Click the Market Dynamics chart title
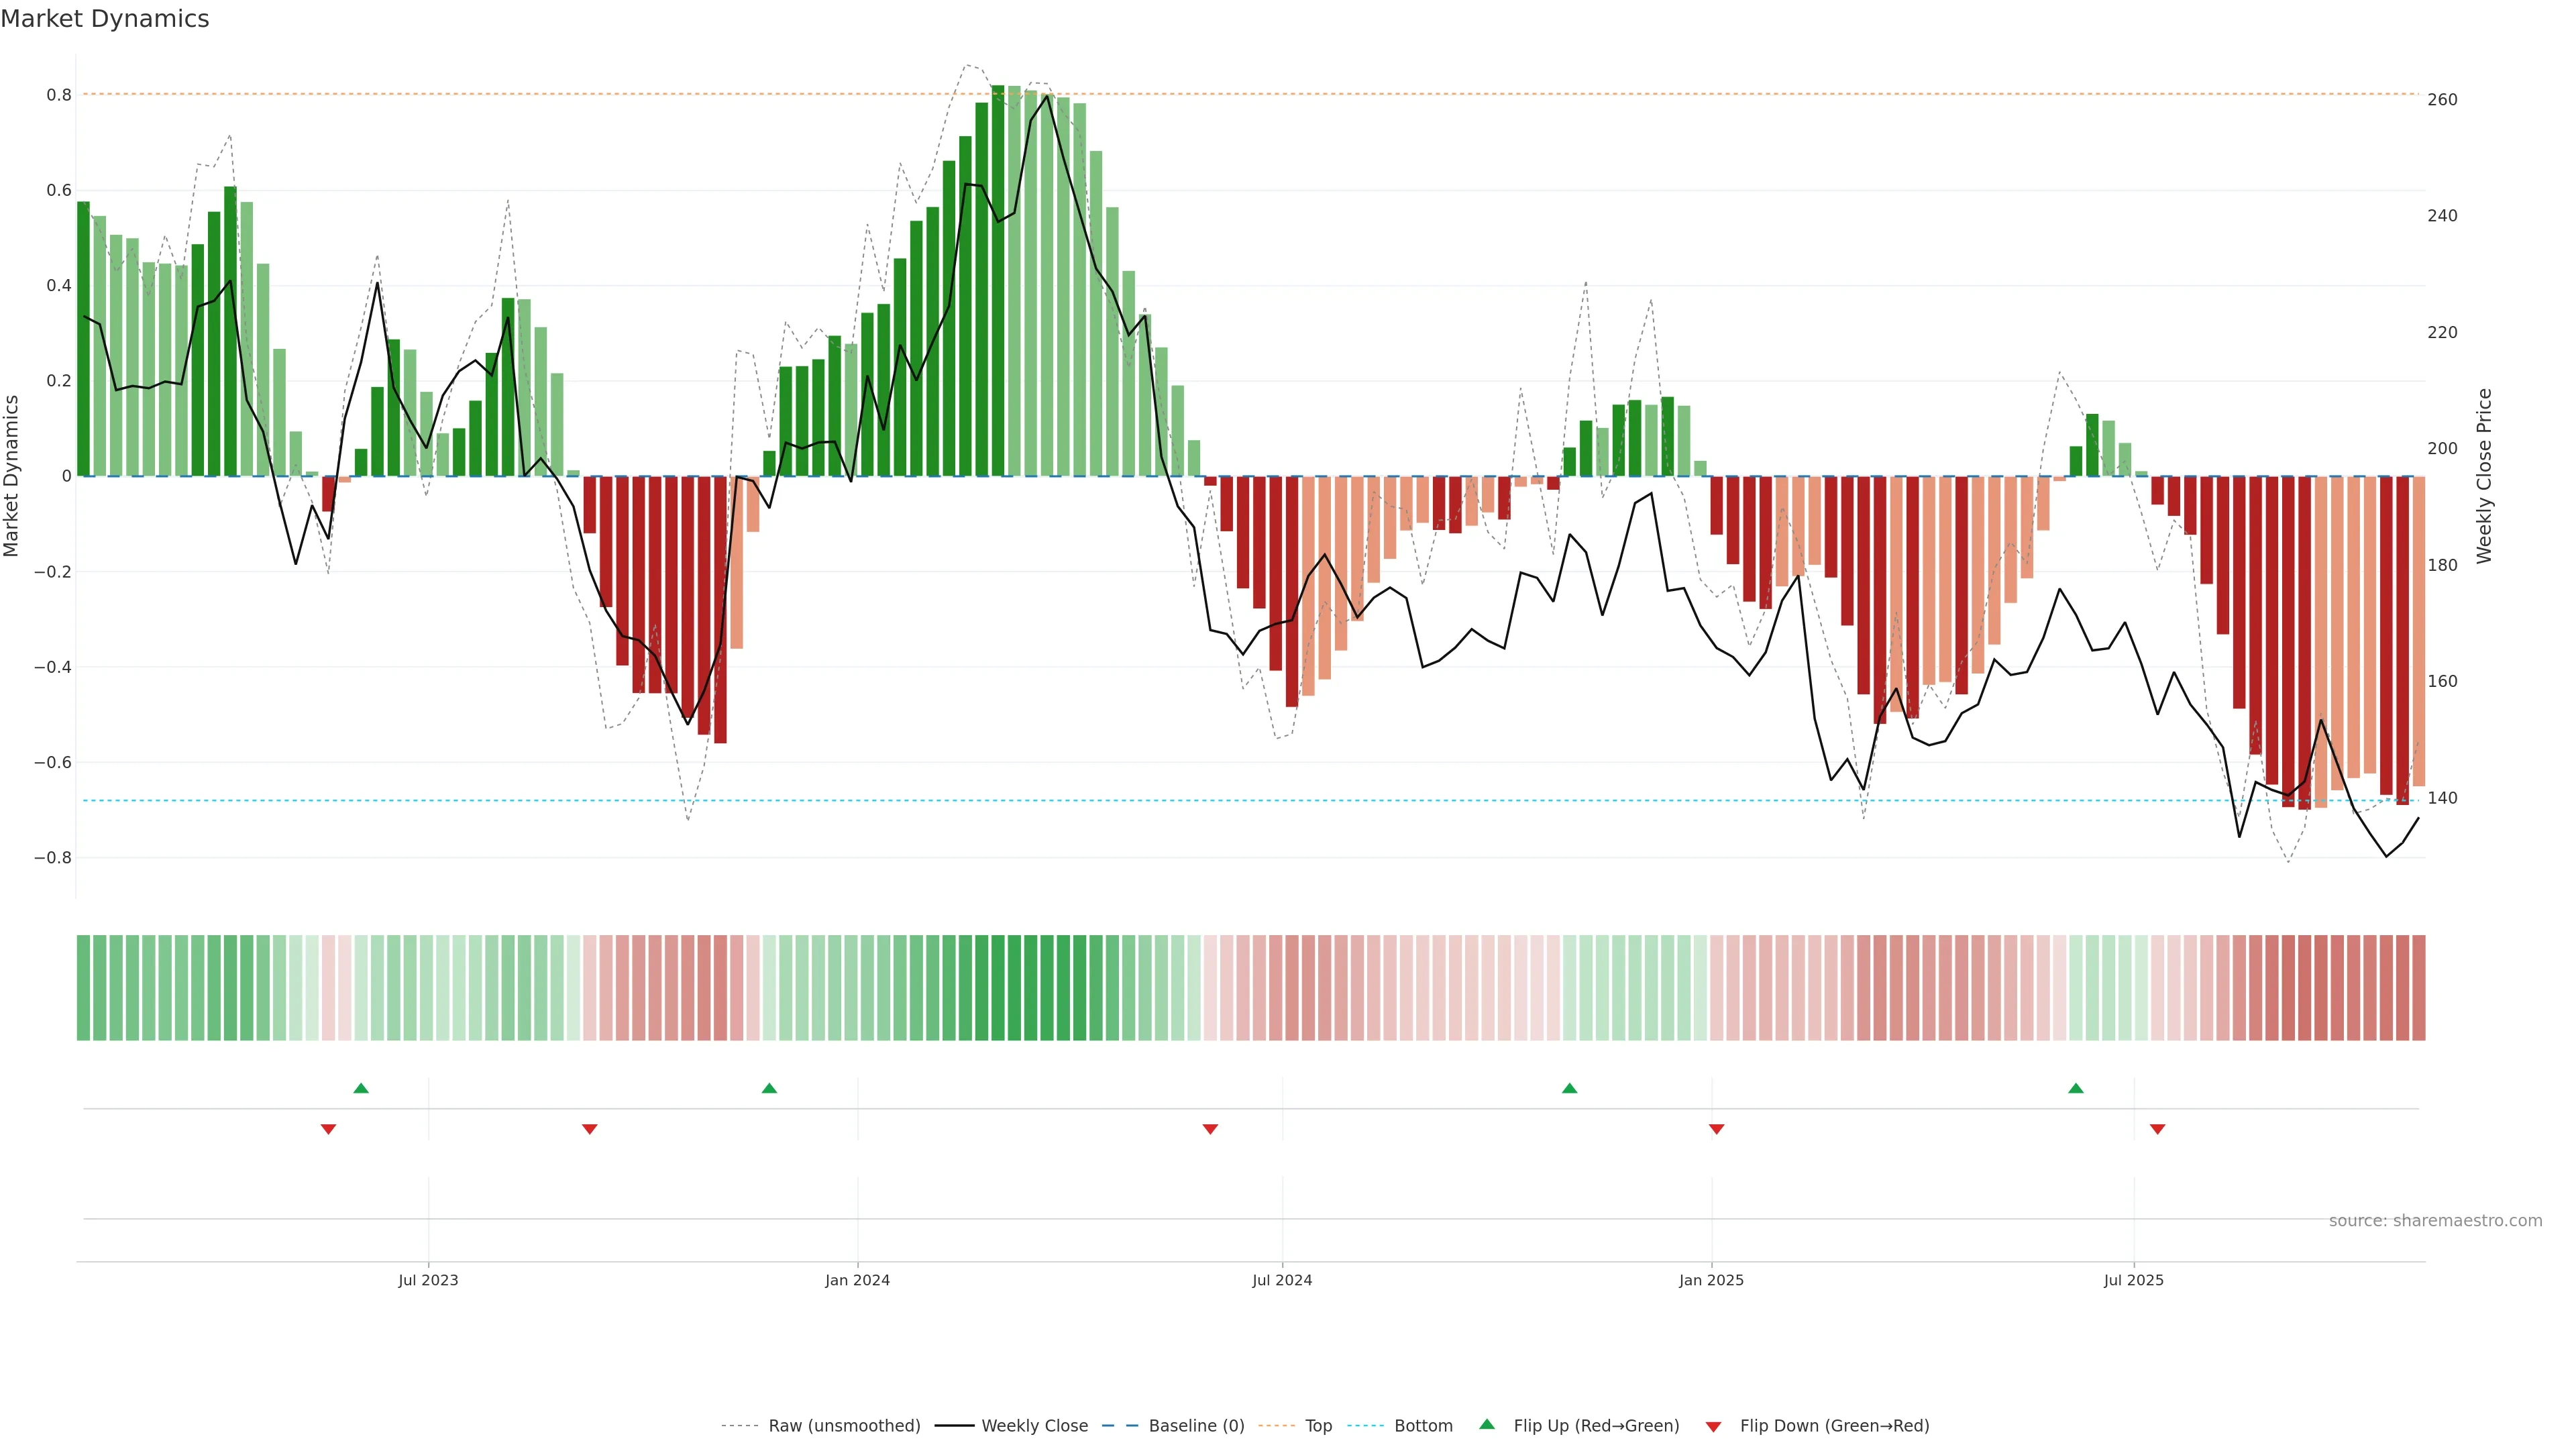Viewport: 2576px width, 1449px height. (105, 19)
